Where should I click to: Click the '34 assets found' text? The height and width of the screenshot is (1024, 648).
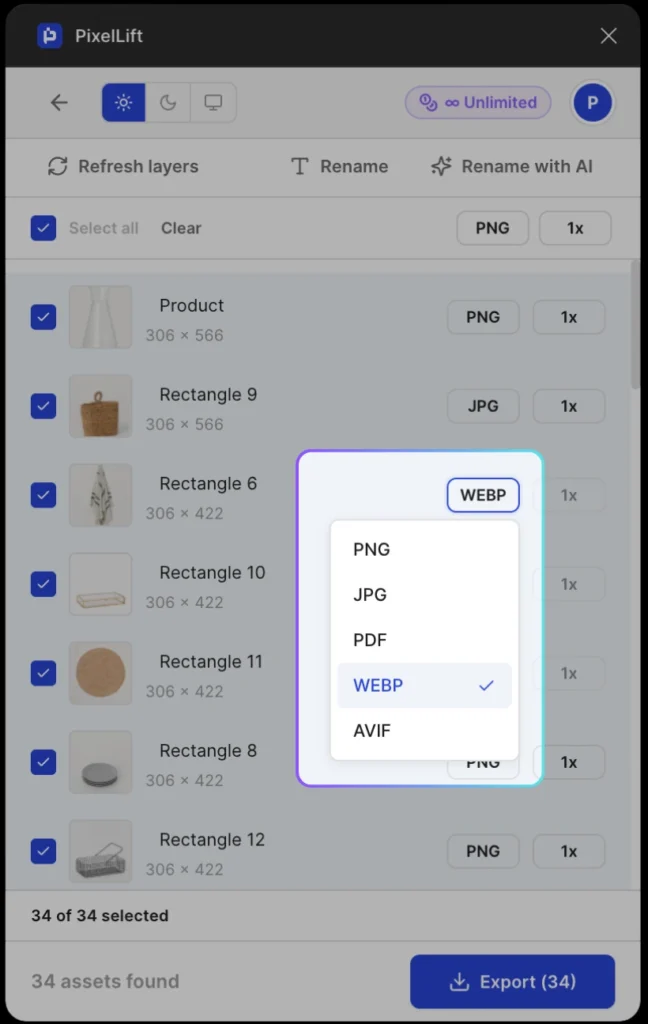click(x=105, y=982)
